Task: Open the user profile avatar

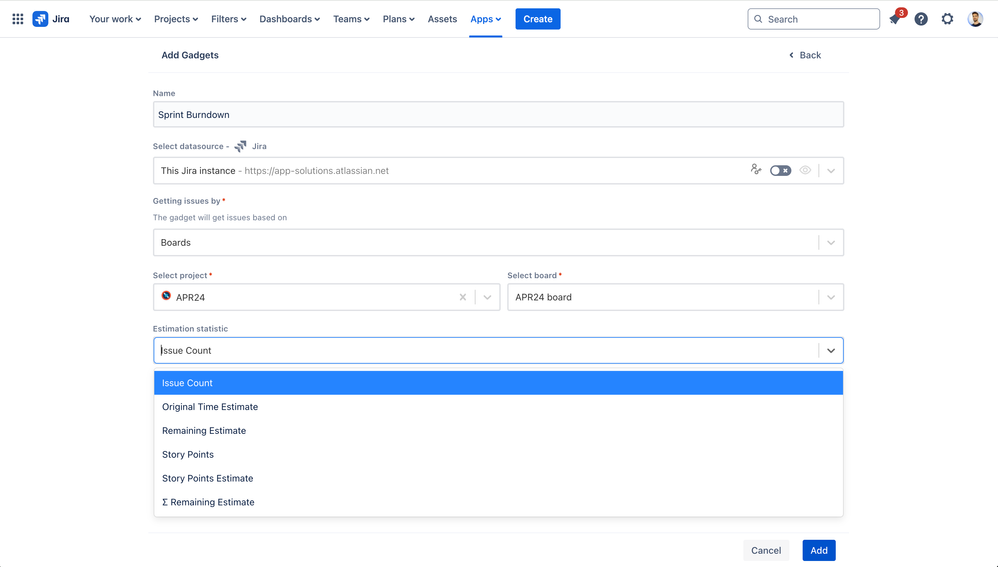Action: coord(975,19)
